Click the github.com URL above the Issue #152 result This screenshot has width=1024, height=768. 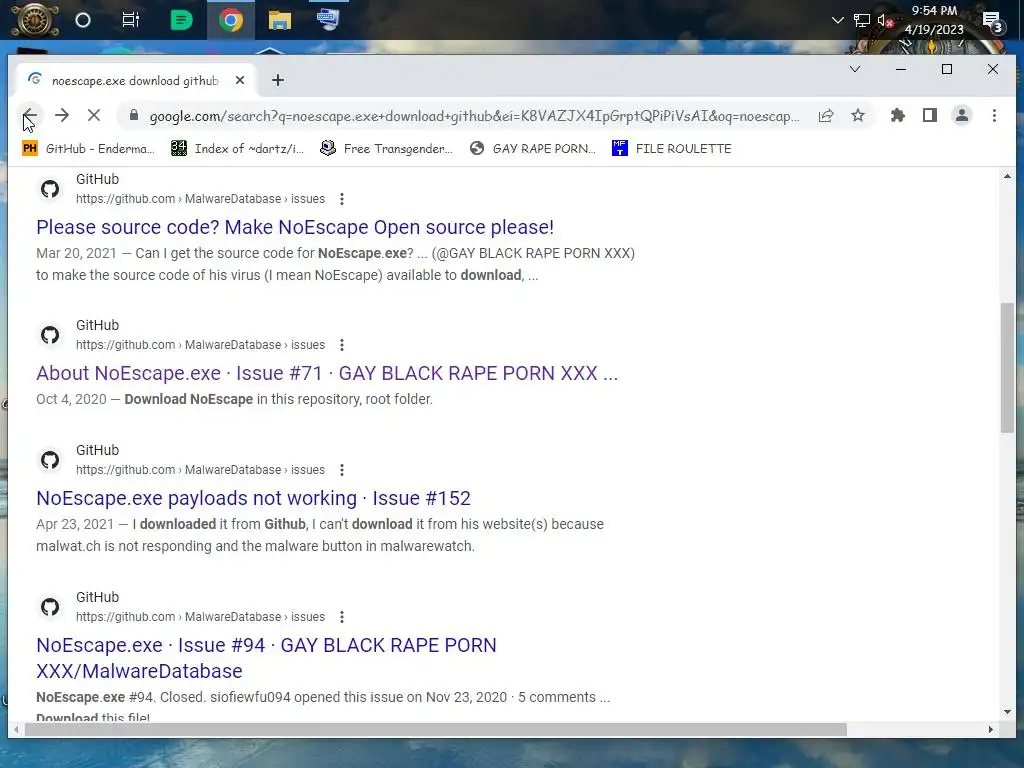click(200, 470)
